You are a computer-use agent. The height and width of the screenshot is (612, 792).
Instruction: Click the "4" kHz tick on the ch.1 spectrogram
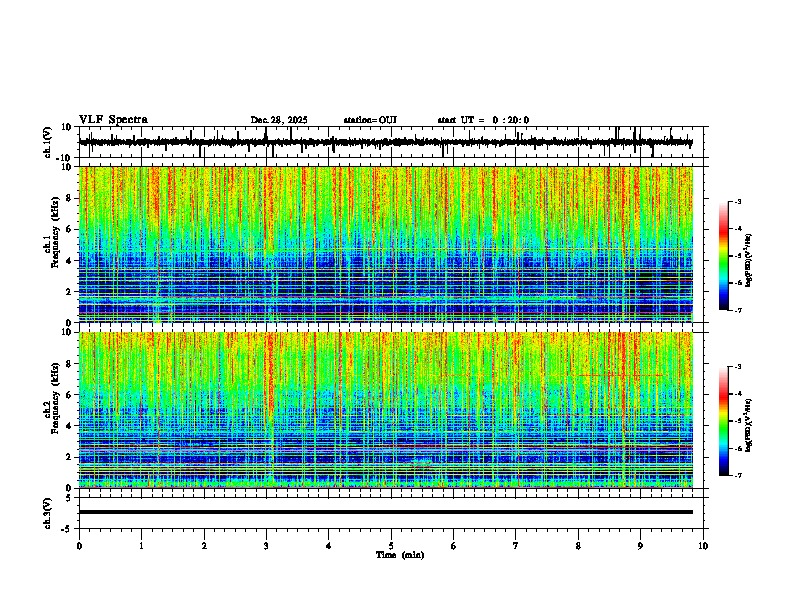pyautogui.click(x=69, y=261)
